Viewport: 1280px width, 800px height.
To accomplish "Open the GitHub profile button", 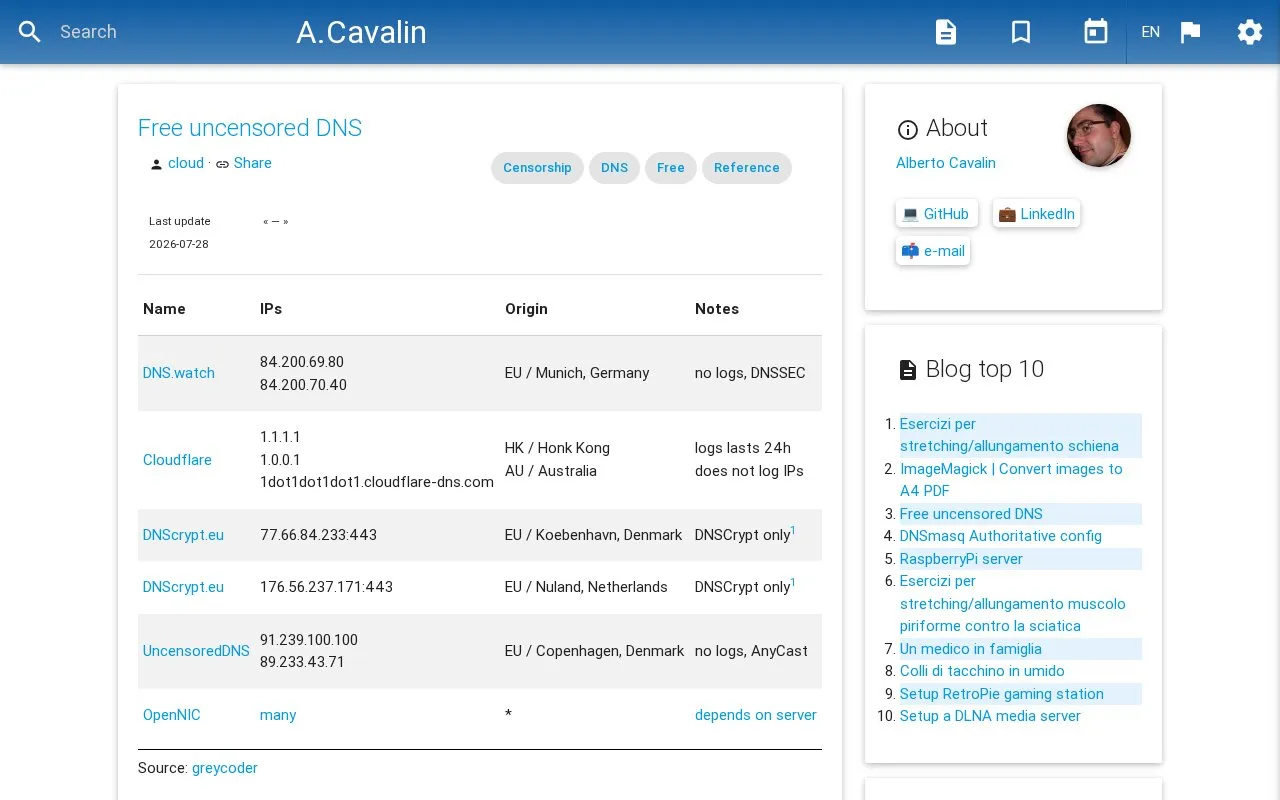I will 936,214.
